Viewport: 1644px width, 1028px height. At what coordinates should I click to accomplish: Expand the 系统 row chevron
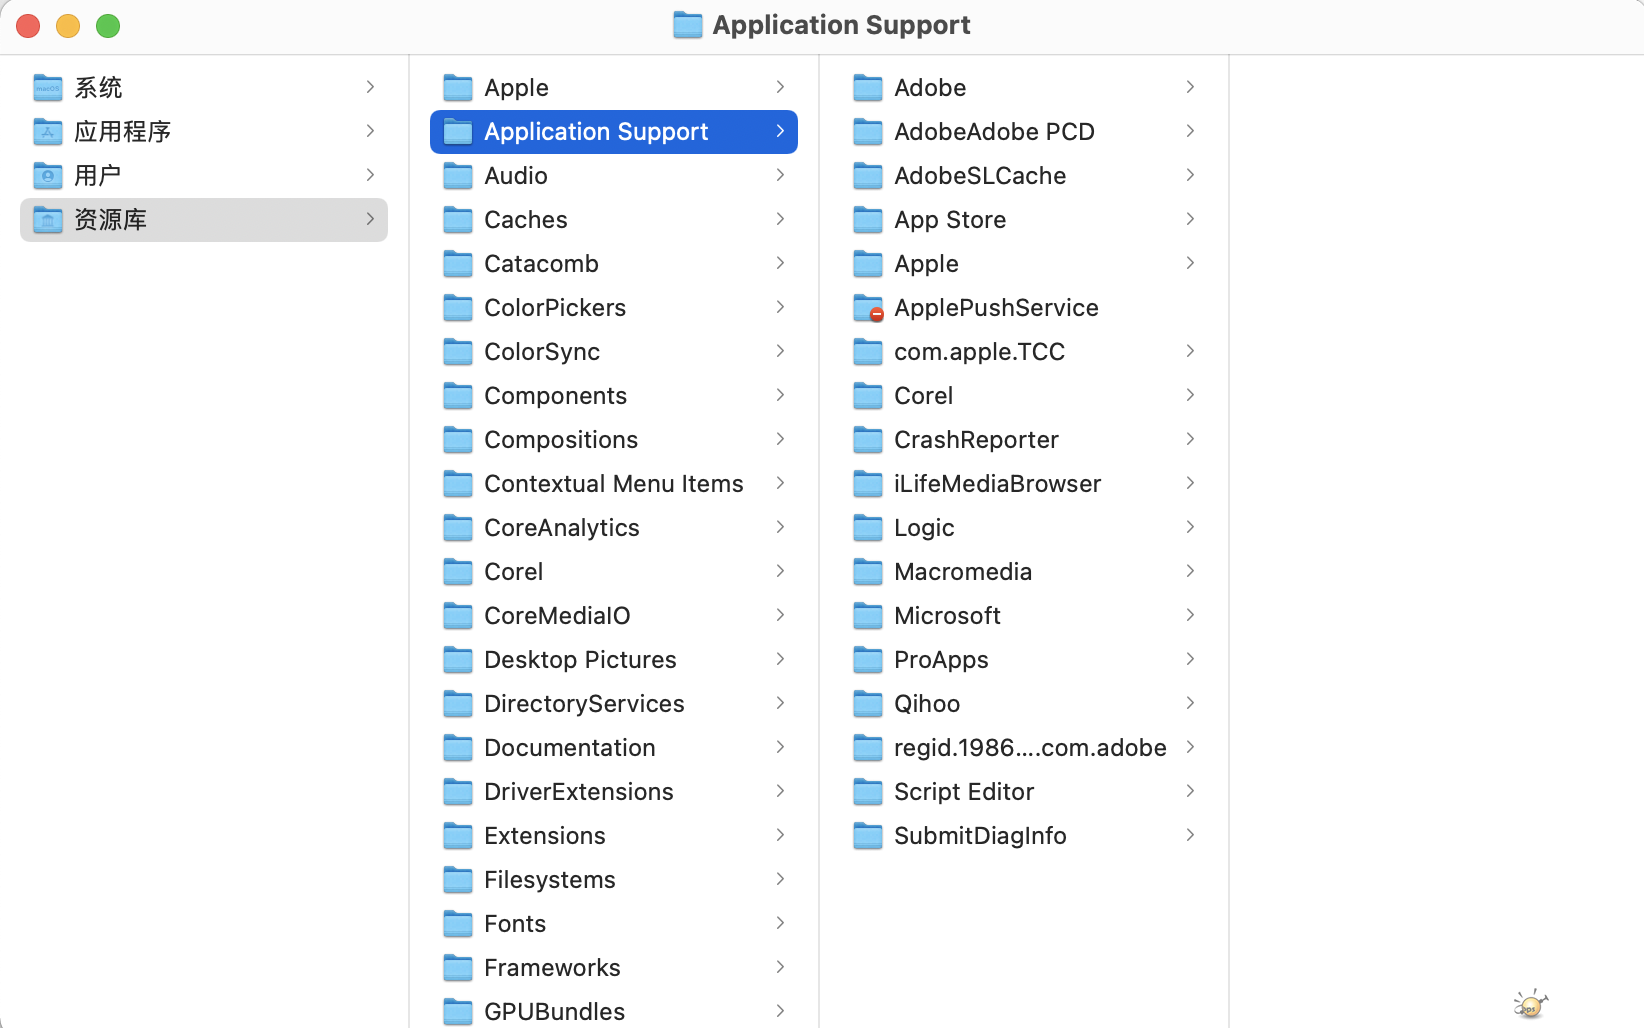tap(370, 87)
